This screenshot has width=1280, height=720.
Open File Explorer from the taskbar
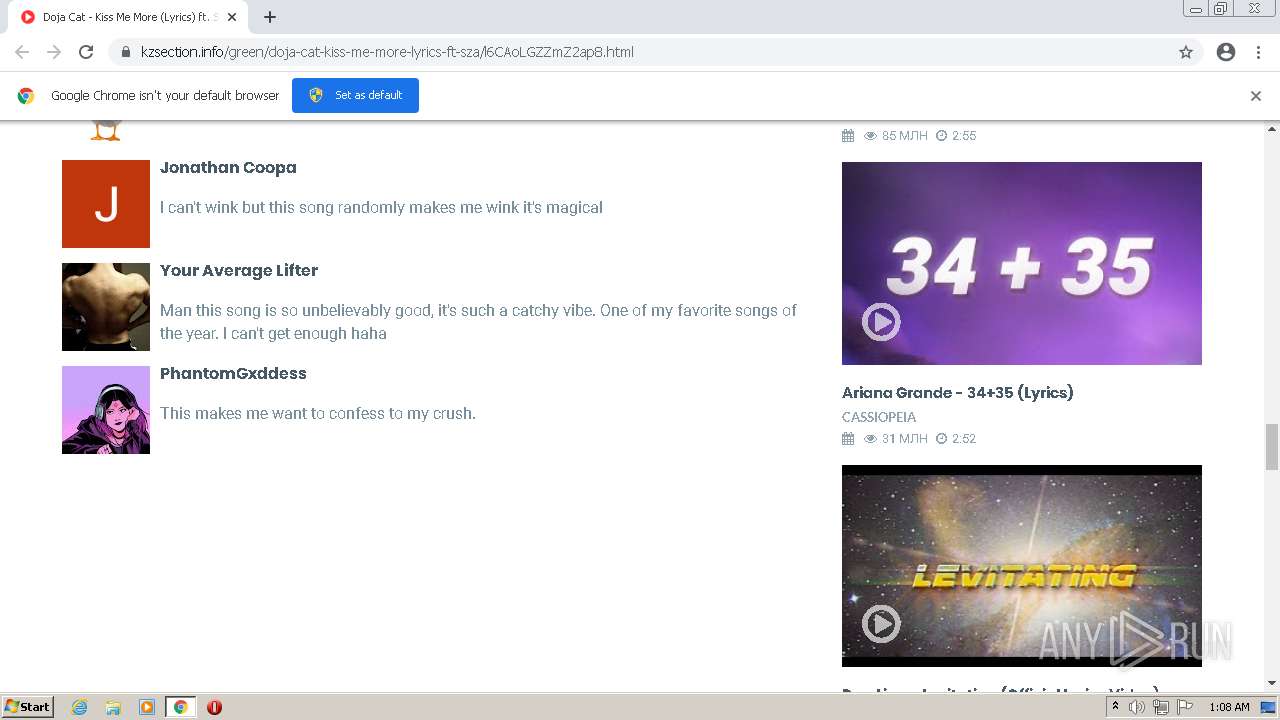tap(113, 707)
